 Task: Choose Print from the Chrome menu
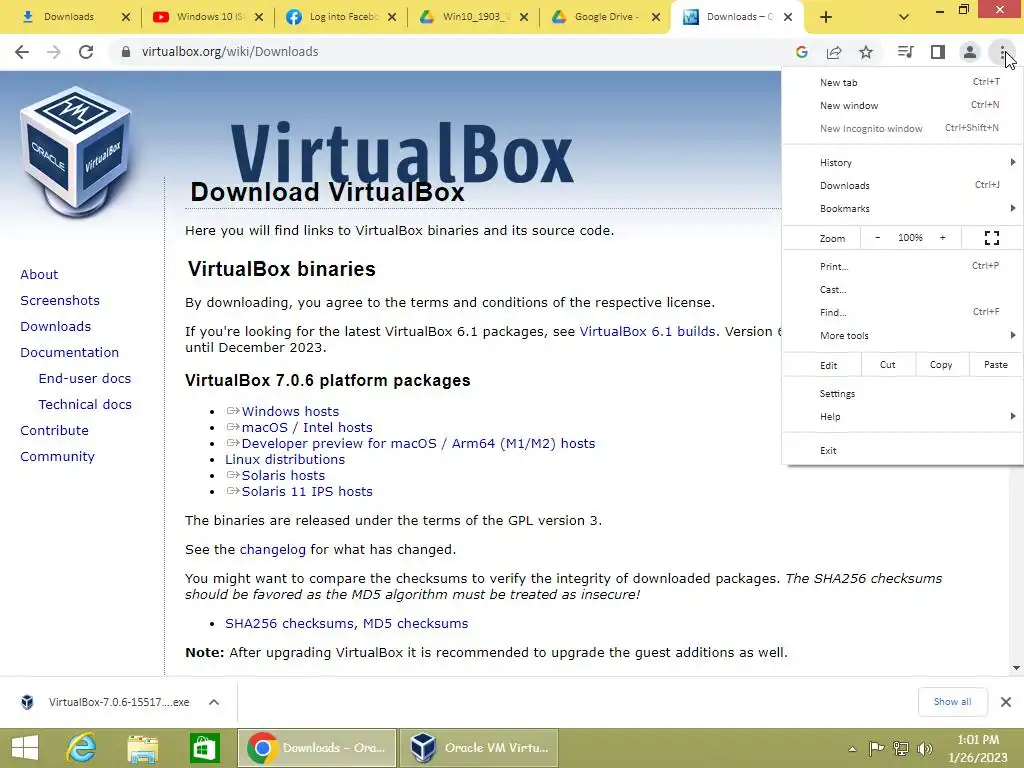tap(903, 266)
